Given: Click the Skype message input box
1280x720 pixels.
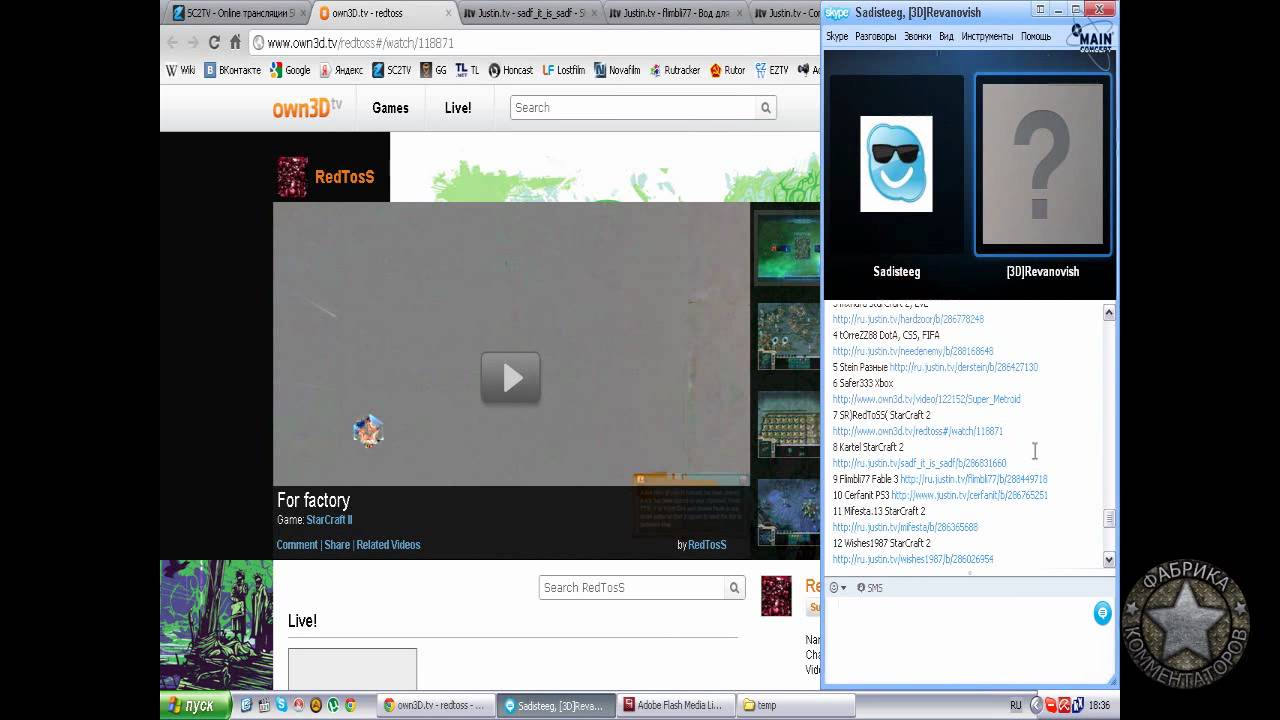Looking at the screenshot, I should [958, 640].
